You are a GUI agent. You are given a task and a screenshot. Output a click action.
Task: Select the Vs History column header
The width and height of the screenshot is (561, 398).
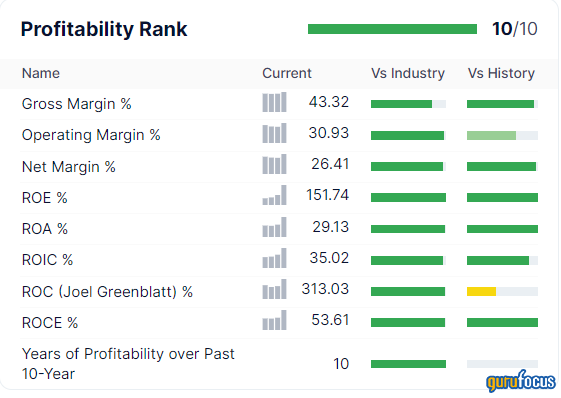click(501, 73)
